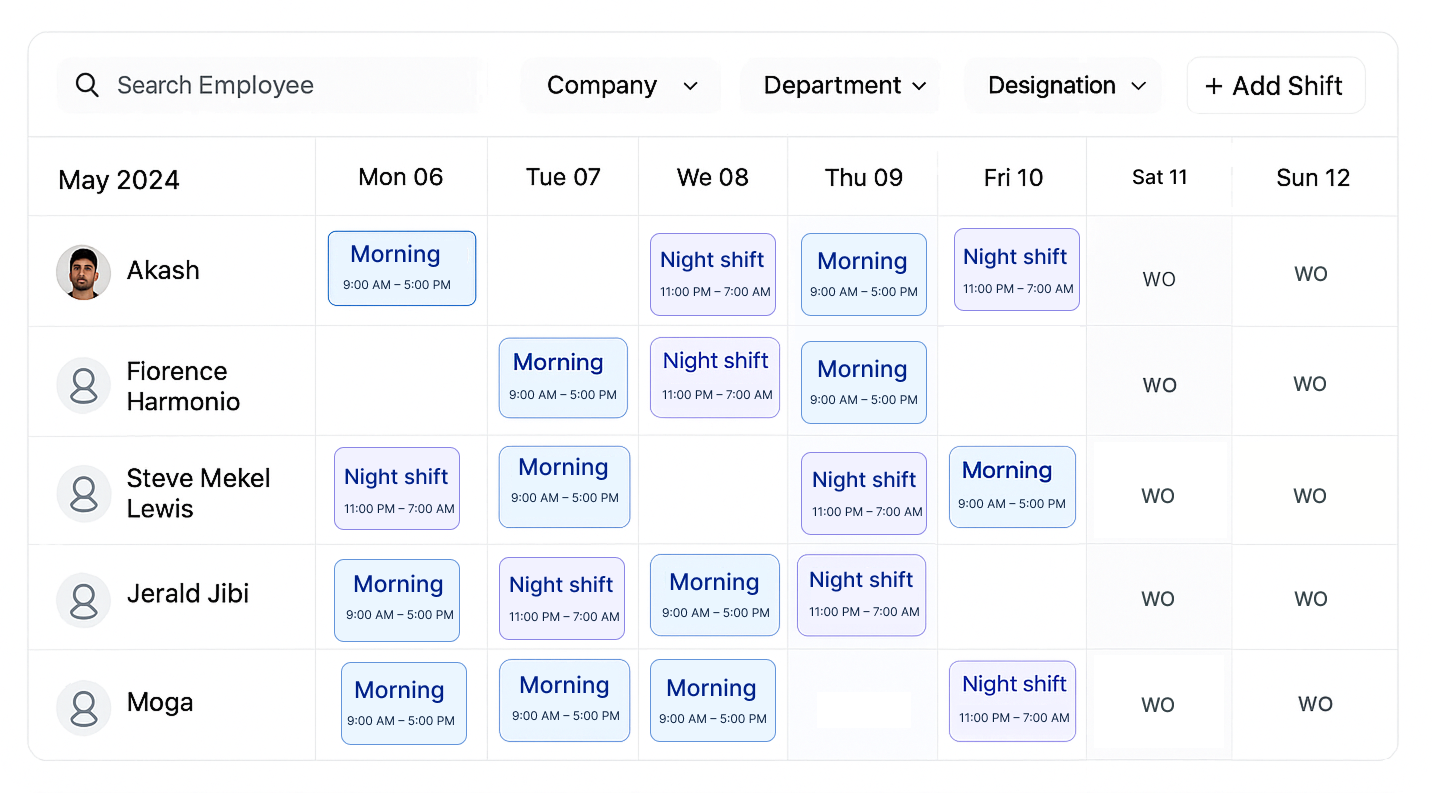Select Fiorence's Tuesday Morning shift
Viewport: 1432px width, 793px height.
[x=563, y=377]
